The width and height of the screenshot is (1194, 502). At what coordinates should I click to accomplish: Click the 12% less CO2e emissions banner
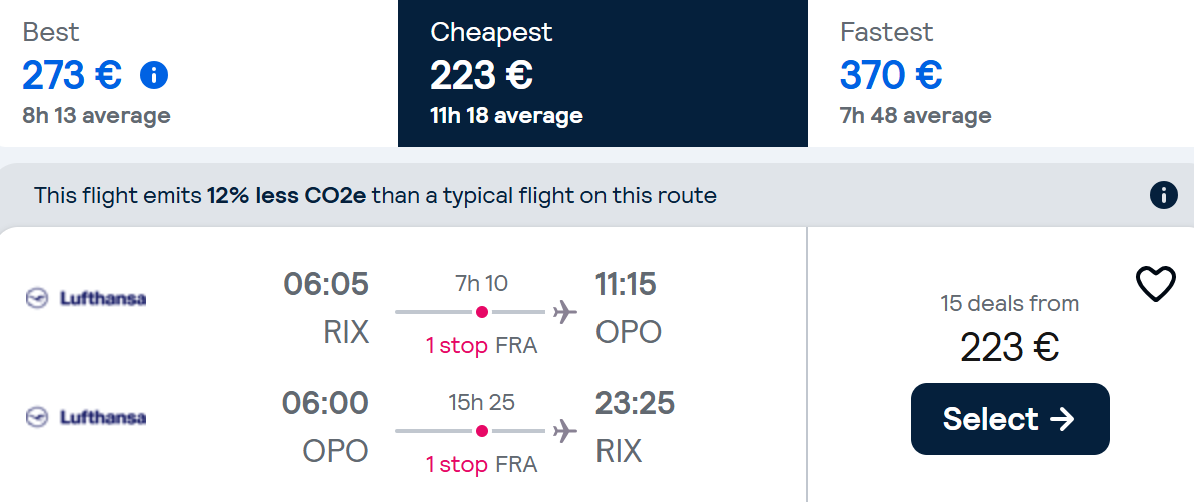(597, 196)
